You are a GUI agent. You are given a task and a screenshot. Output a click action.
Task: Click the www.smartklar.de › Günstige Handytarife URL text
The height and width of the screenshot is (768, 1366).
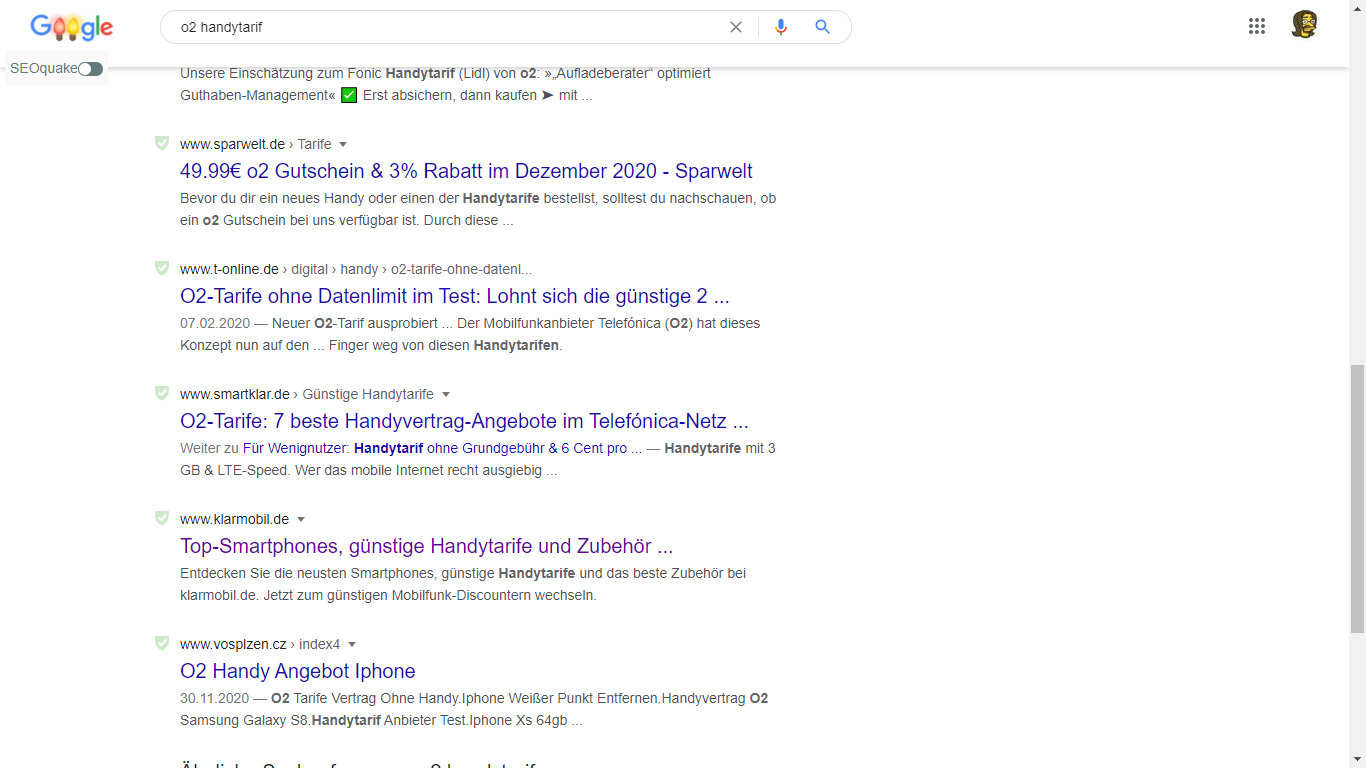(307, 394)
